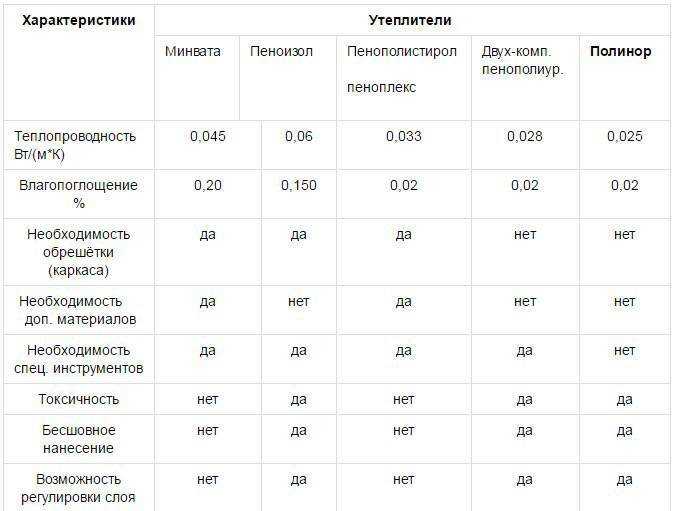Select the Пеноизол column heading

click(x=281, y=51)
